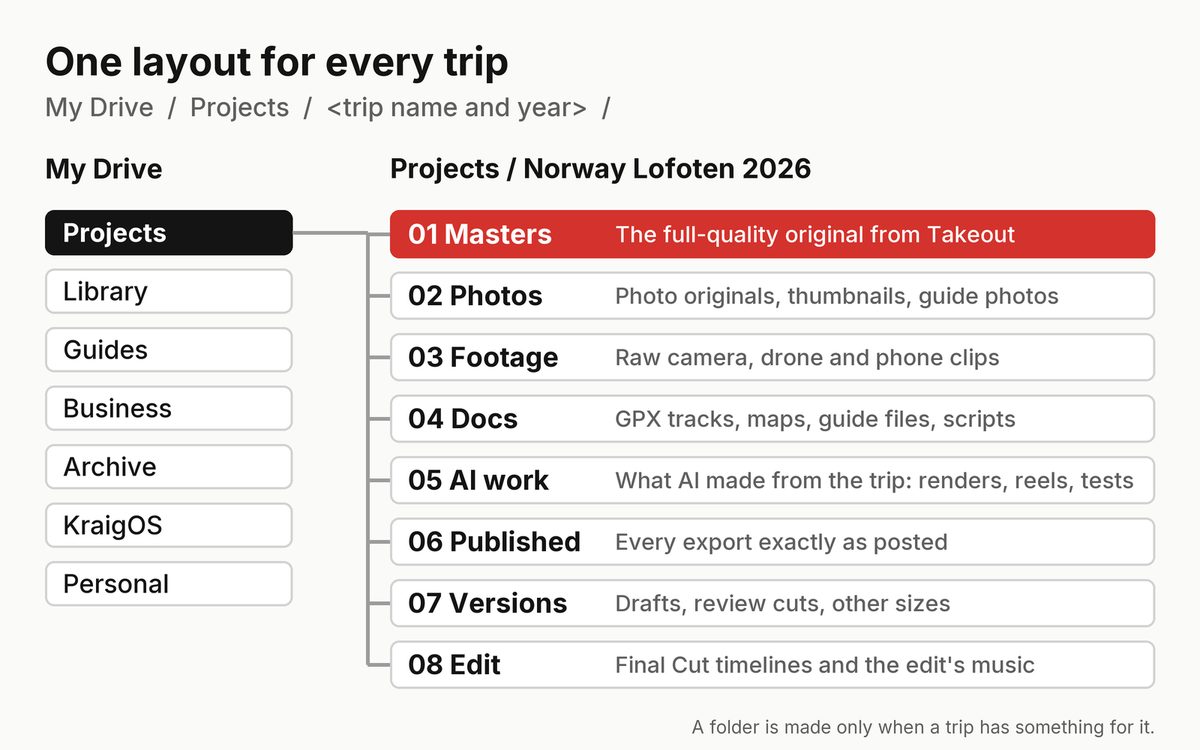1200x750 pixels.
Task: Select the KraigOS folder
Action: pos(169,525)
